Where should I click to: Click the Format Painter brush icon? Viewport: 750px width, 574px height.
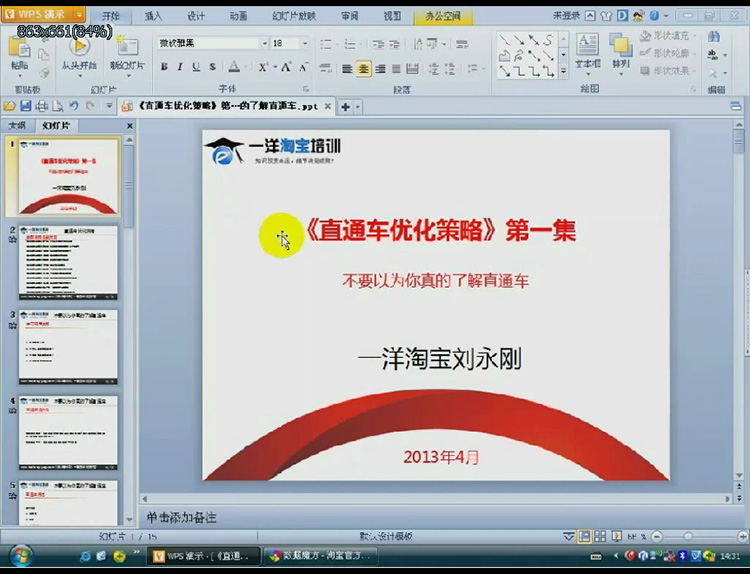[x=44, y=72]
